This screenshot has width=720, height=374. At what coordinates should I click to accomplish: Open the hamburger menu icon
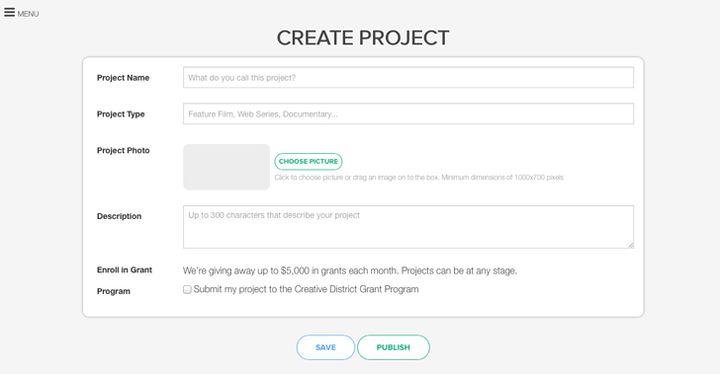pyautogui.click(x=9, y=12)
